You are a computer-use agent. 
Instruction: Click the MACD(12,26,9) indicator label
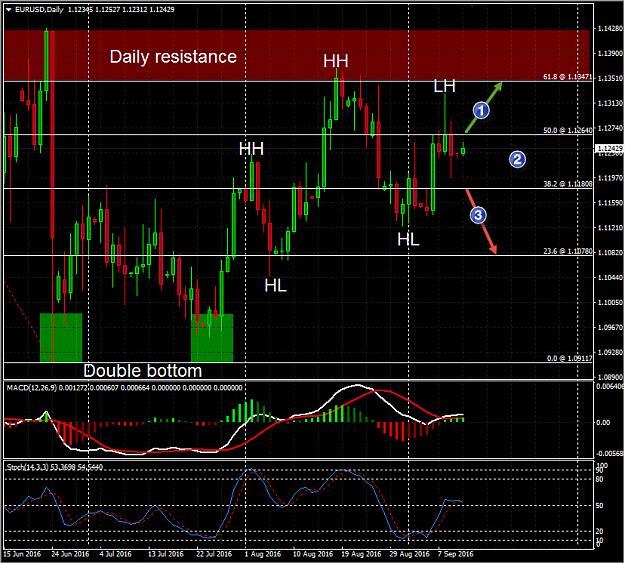tap(32, 387)
